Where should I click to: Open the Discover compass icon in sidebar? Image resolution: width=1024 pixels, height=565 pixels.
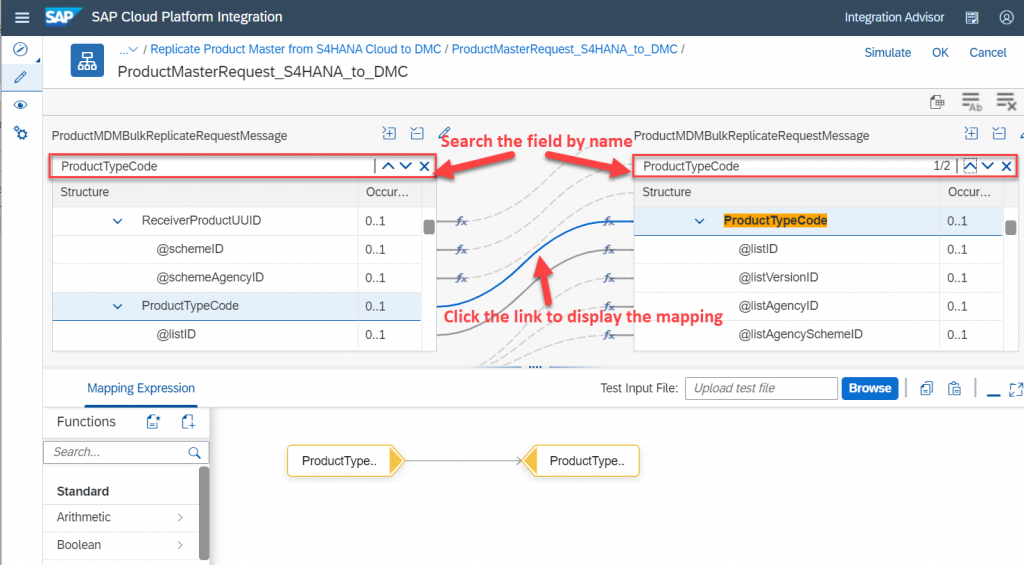tap(21, 49)
